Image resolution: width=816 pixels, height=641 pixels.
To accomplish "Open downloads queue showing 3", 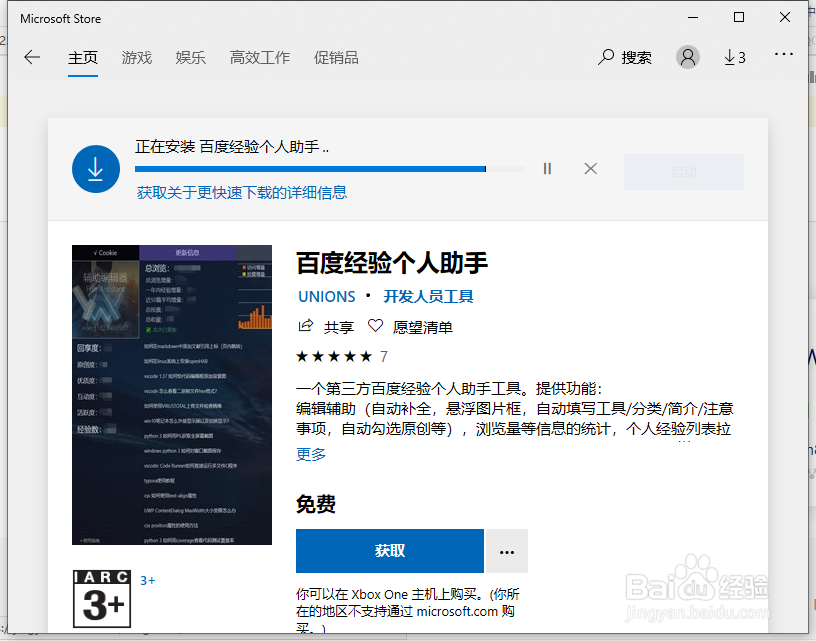I will 735,57.
